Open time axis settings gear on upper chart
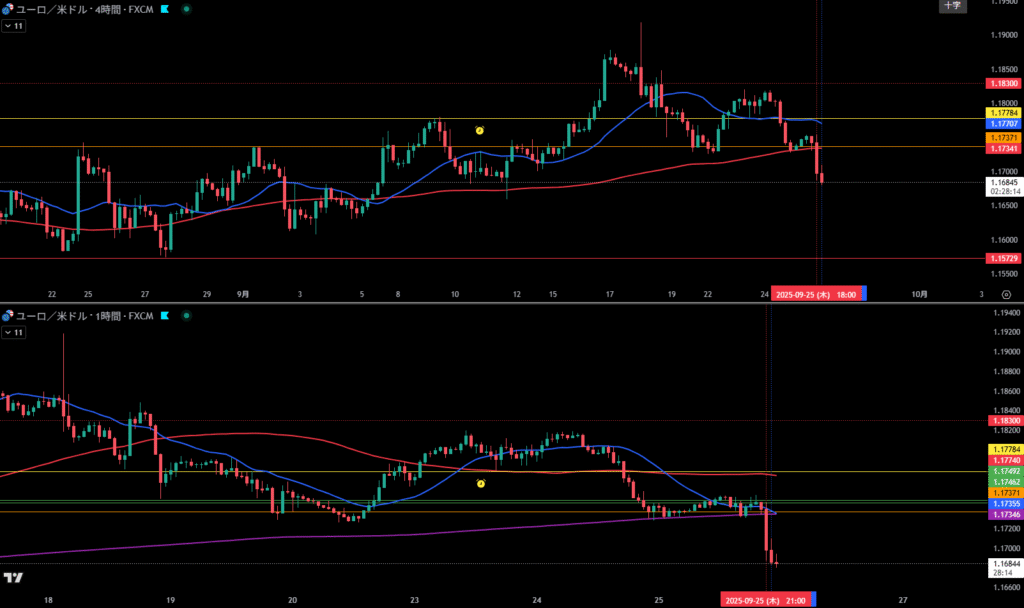Screen dimensions: 1024x608 [1005, 294]
